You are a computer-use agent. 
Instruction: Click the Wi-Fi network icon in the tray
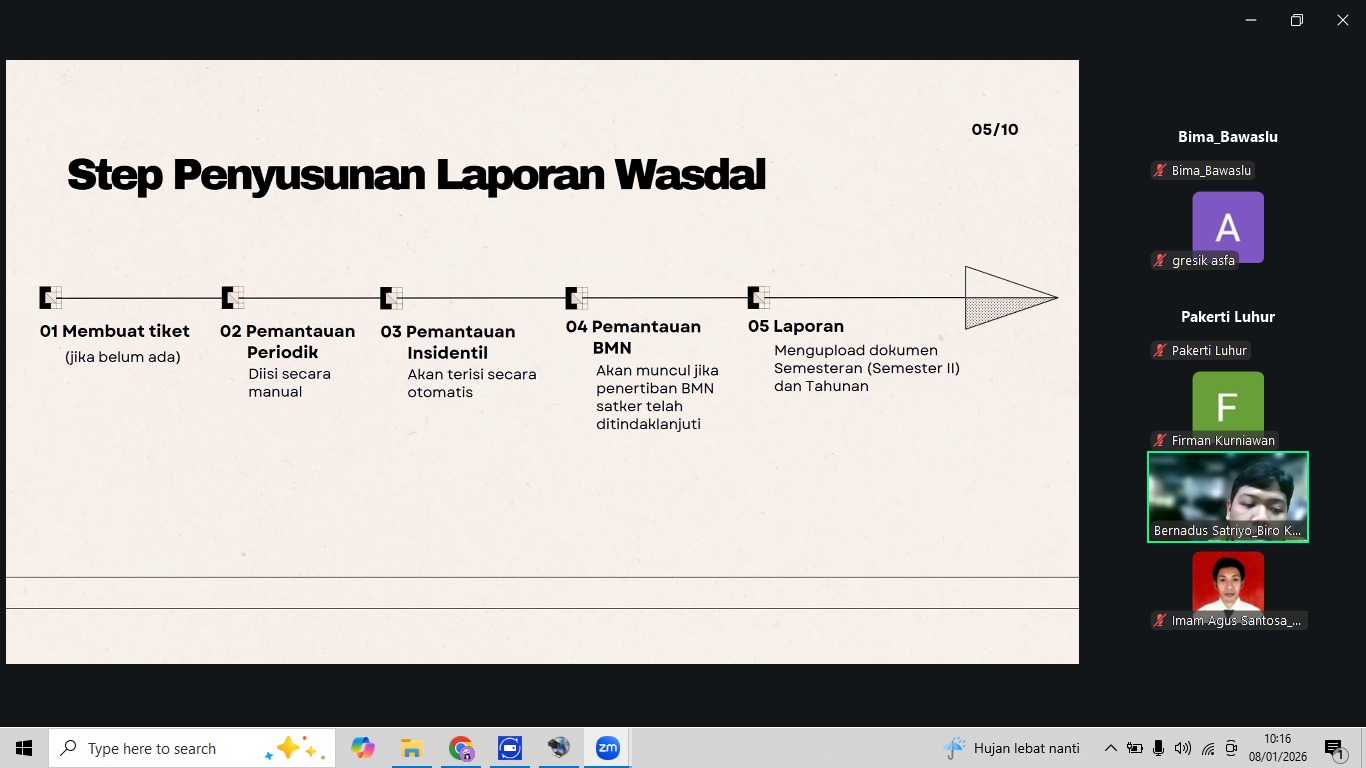[x=1208, y=748]
